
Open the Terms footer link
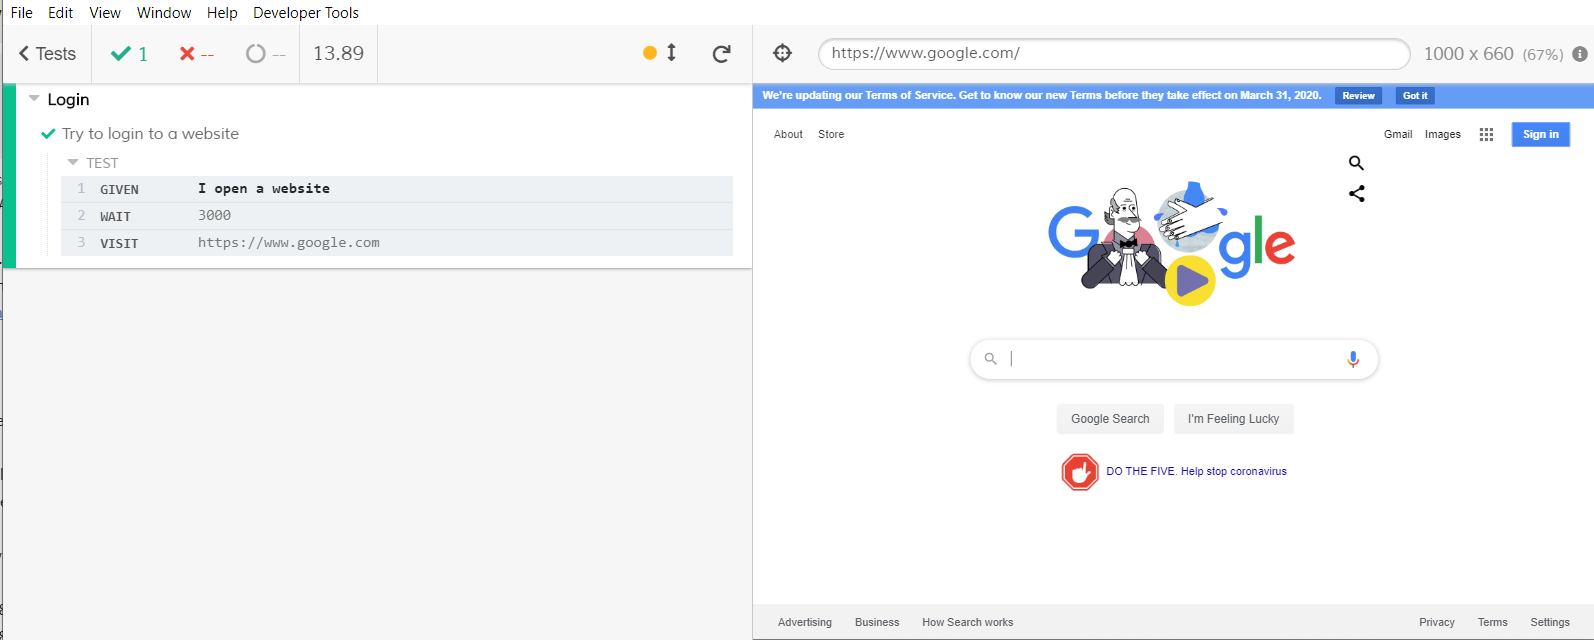tap(1492, 622)
